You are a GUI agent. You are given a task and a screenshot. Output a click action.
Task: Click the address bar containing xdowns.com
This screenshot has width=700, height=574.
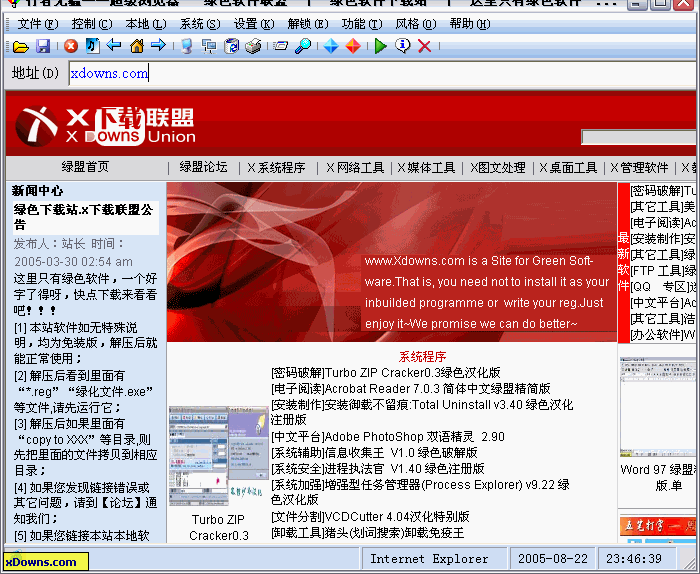pyautogui.click(x=382, y=73)
